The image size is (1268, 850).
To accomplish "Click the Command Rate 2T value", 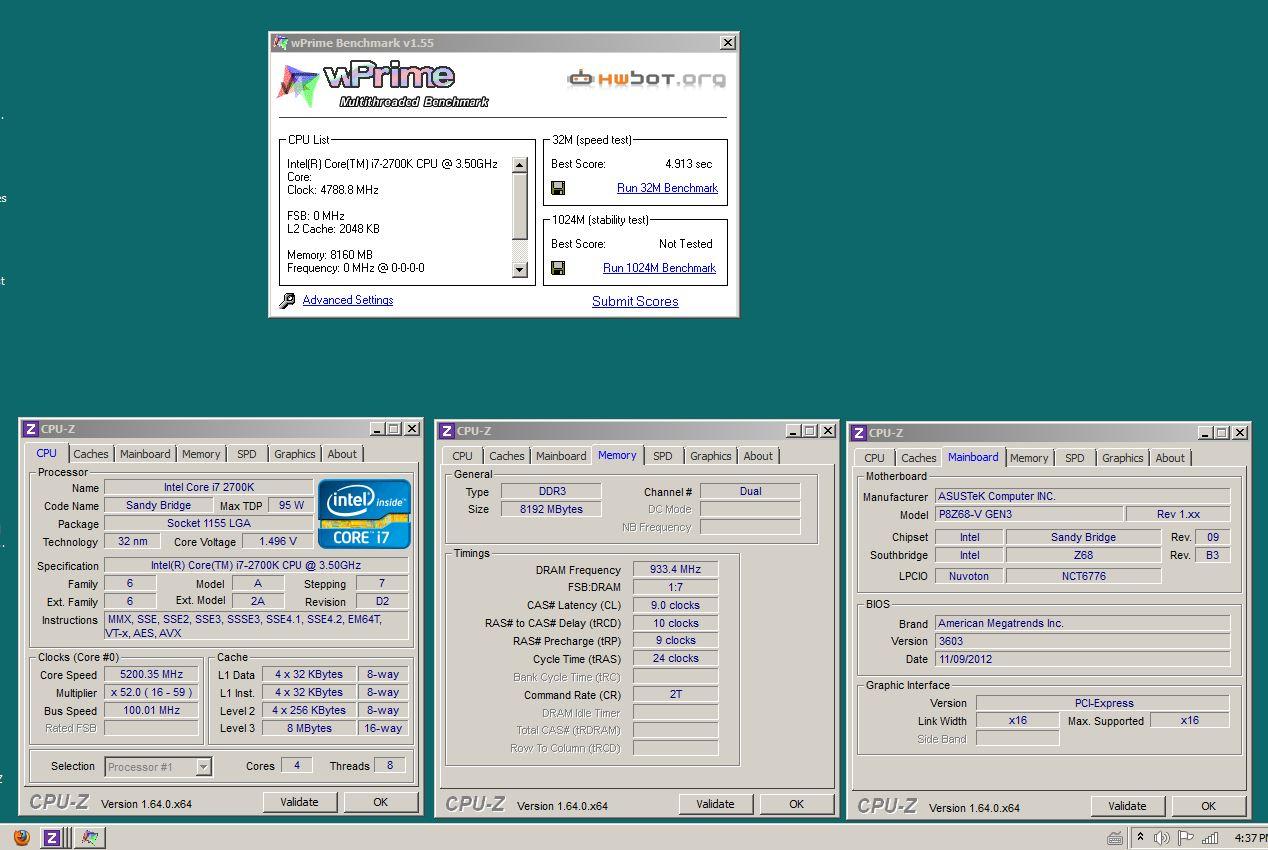I will (x=675, y=694).
